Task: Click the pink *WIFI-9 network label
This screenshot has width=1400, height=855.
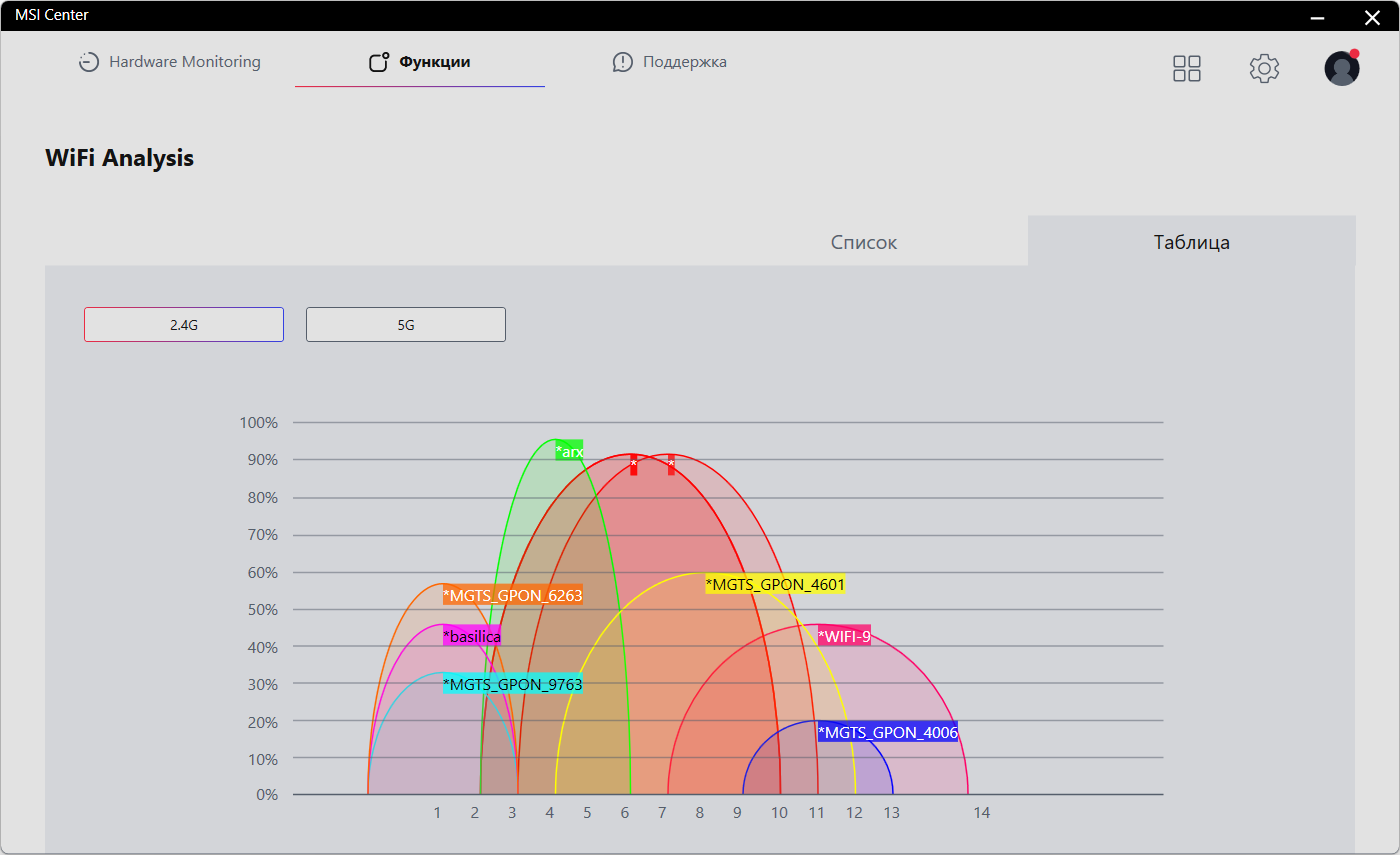Action: (844, 636)
